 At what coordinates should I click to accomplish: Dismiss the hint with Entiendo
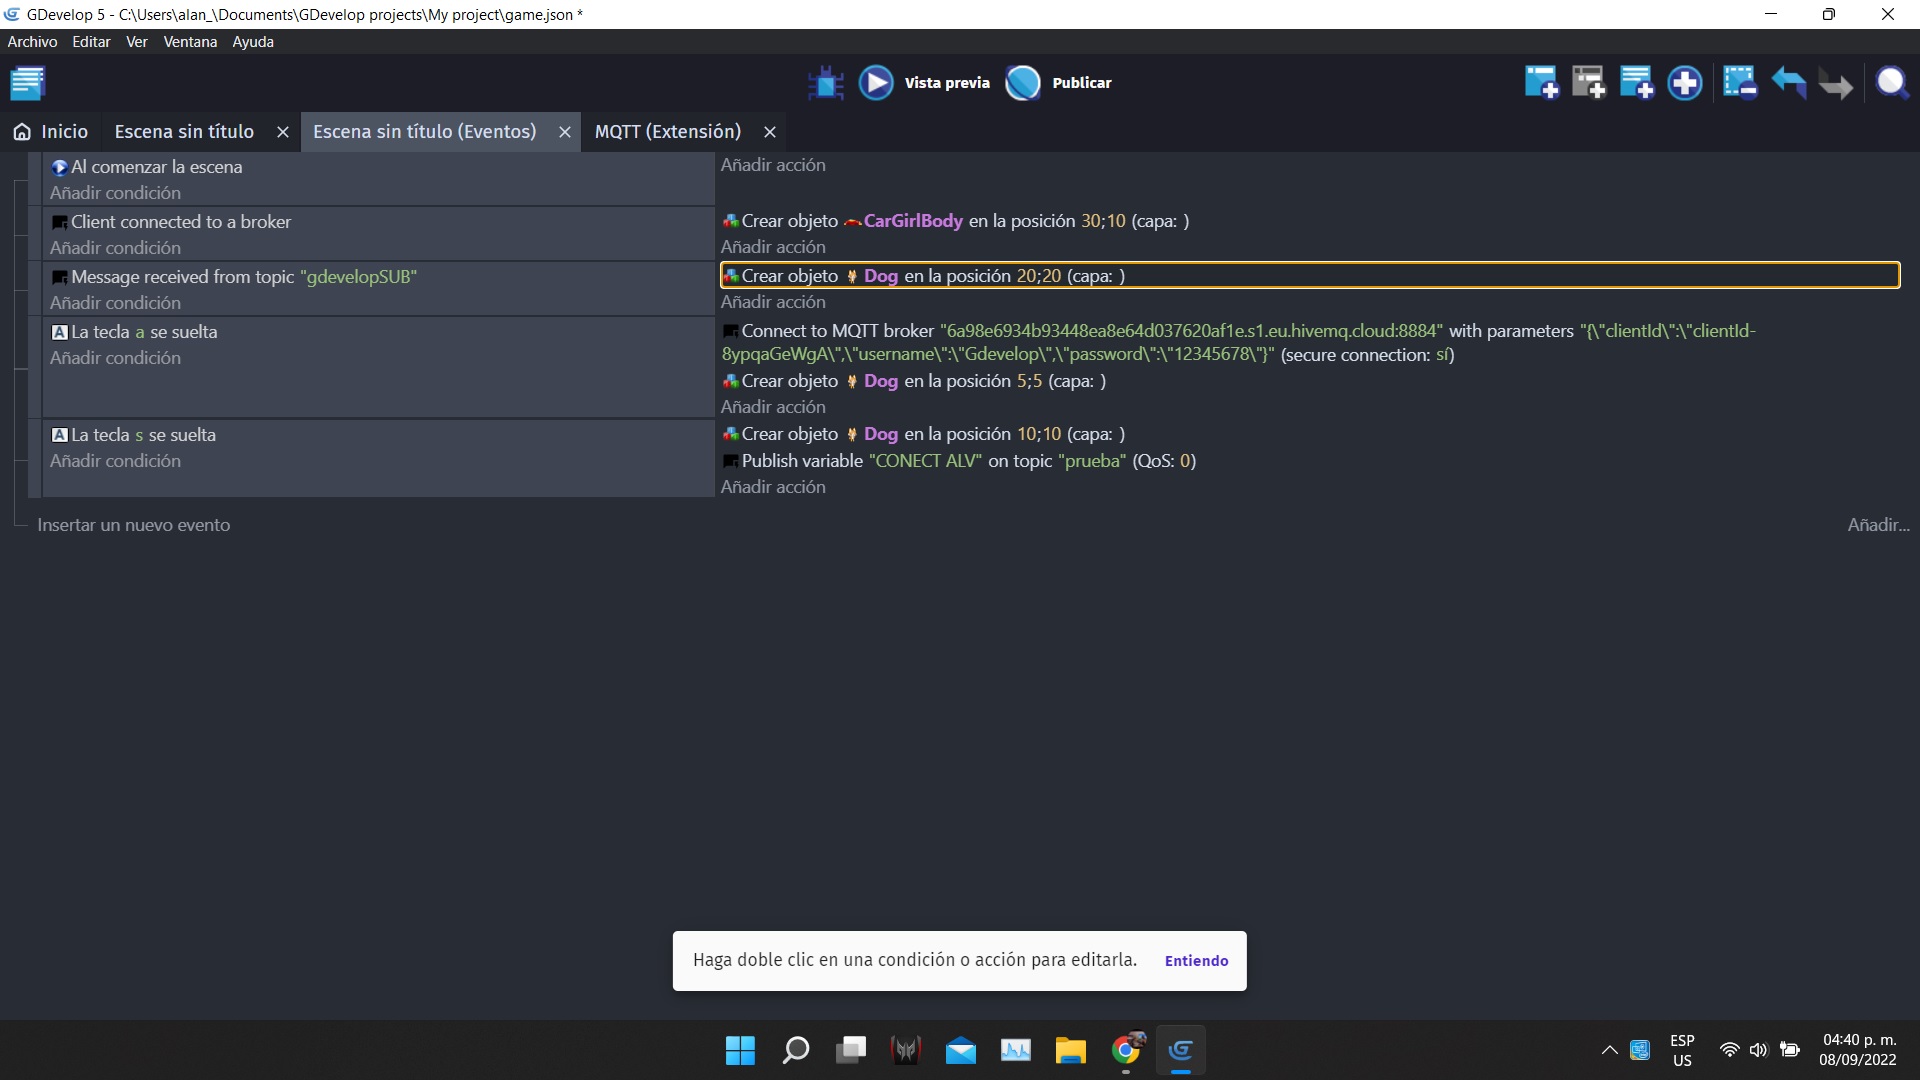[1196, 961]
